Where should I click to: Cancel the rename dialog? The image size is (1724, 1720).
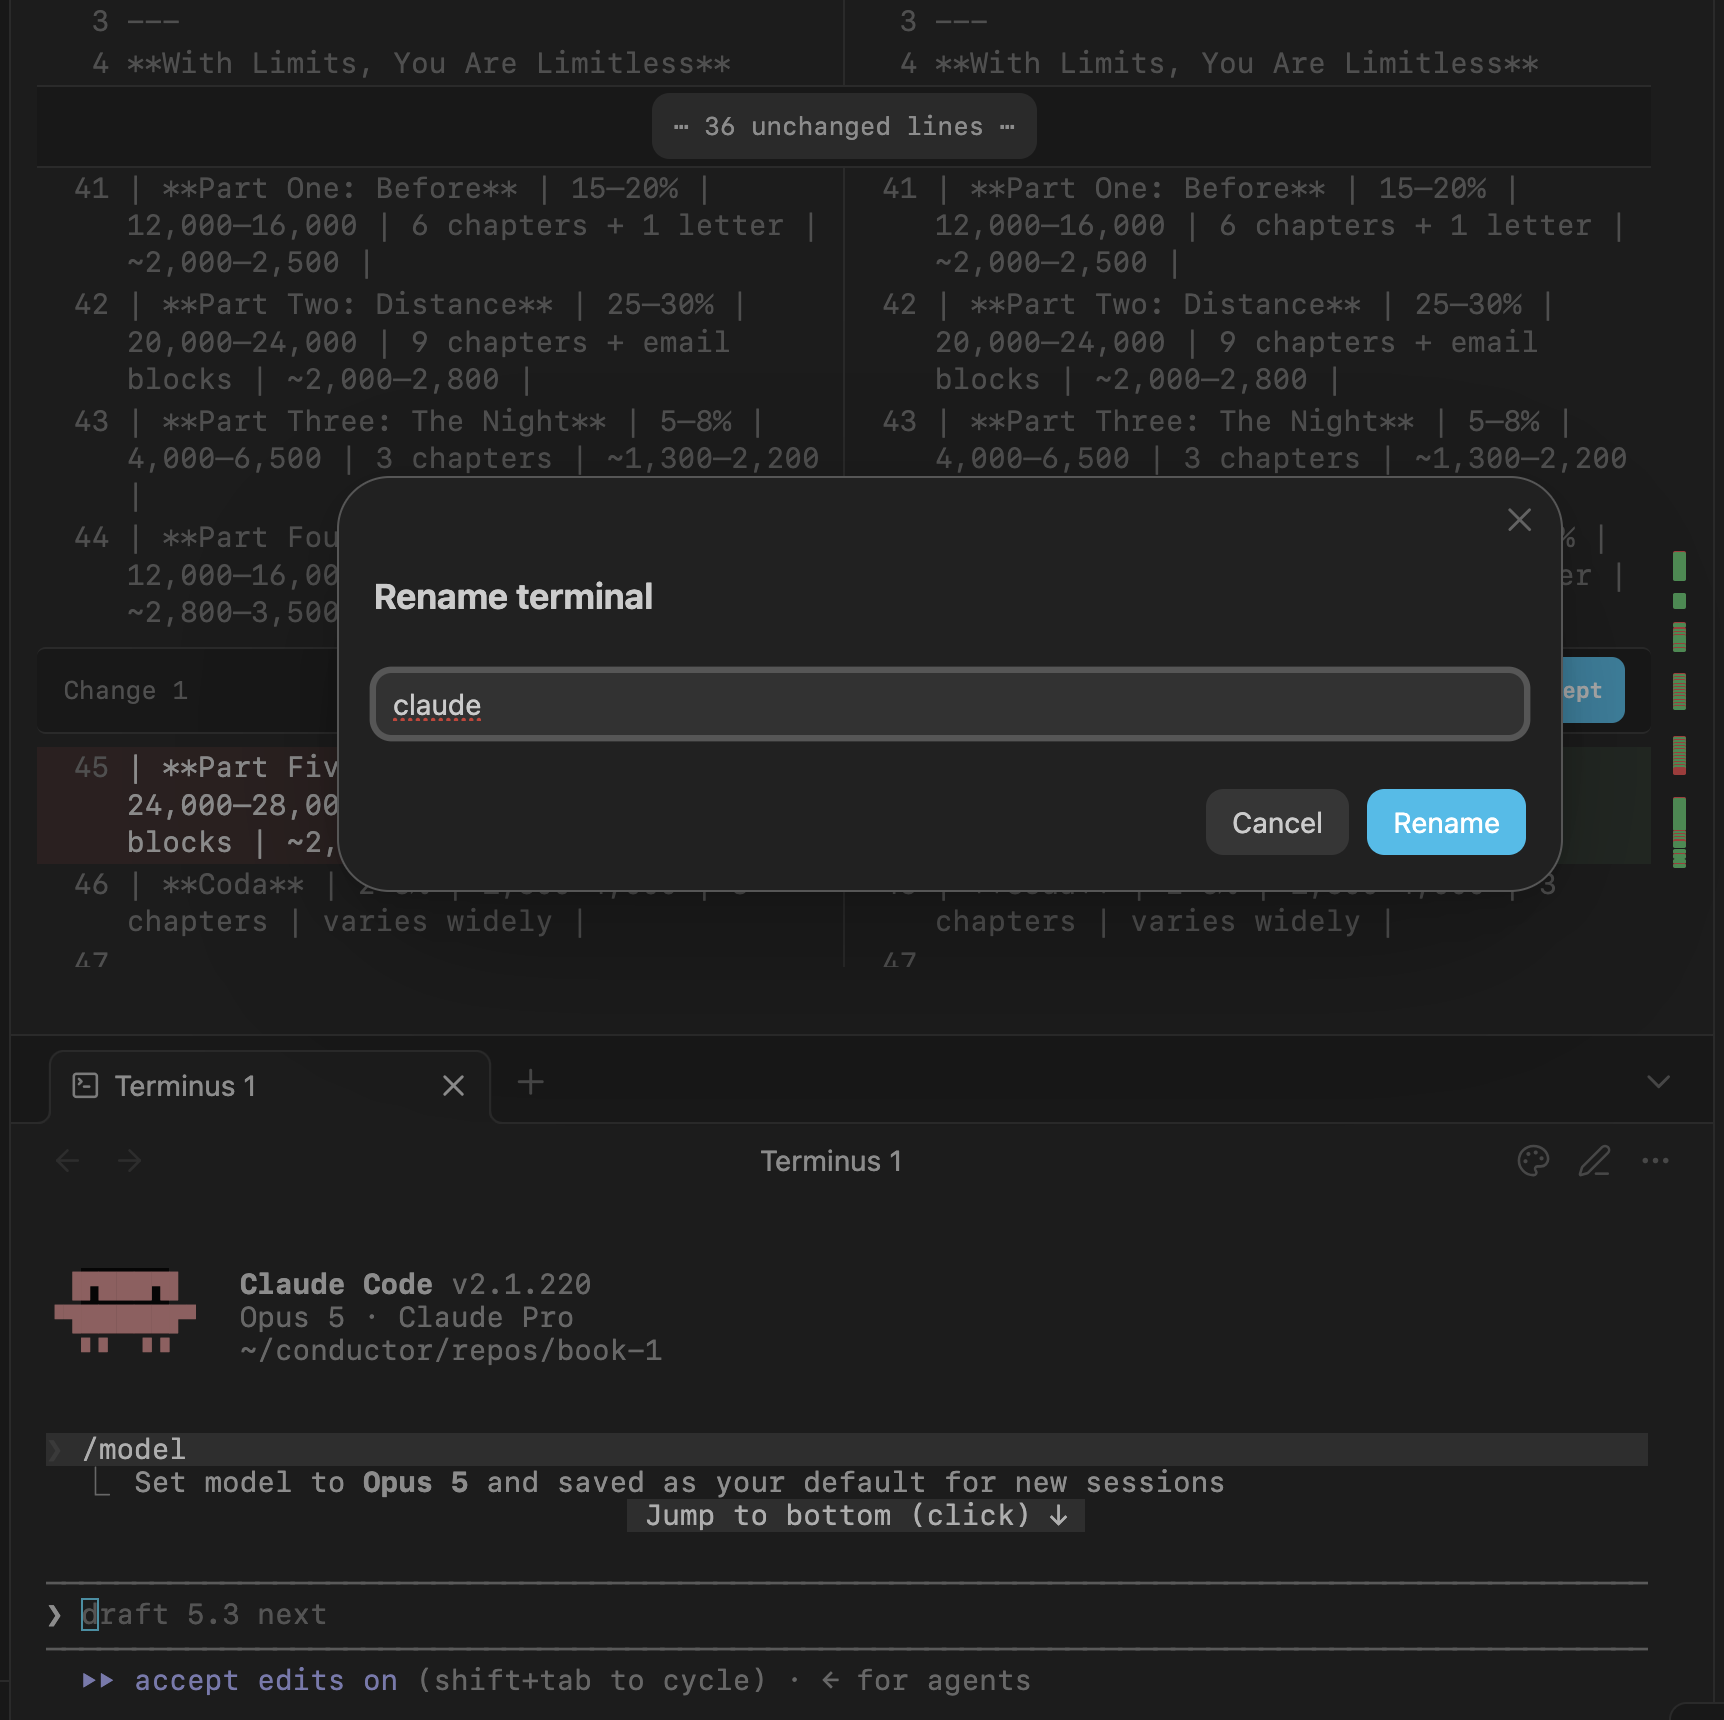pos(1277,822)
